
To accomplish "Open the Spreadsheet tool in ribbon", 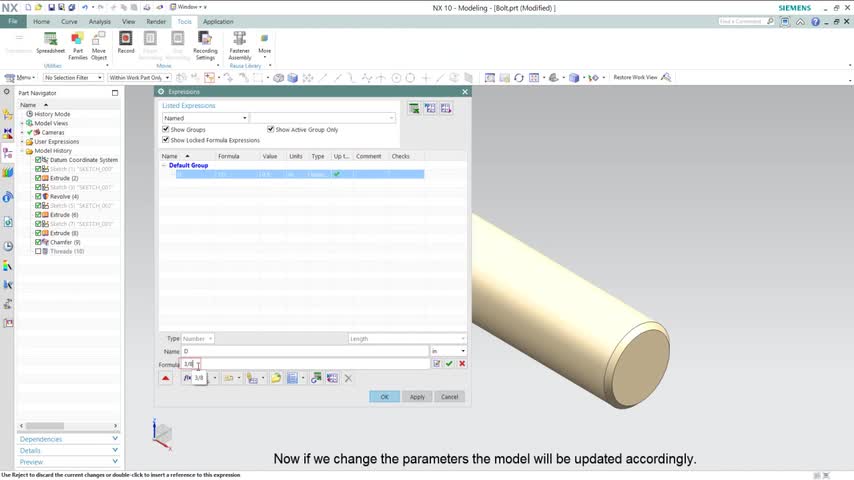I will pyautogui.click(x=50, y=42).
